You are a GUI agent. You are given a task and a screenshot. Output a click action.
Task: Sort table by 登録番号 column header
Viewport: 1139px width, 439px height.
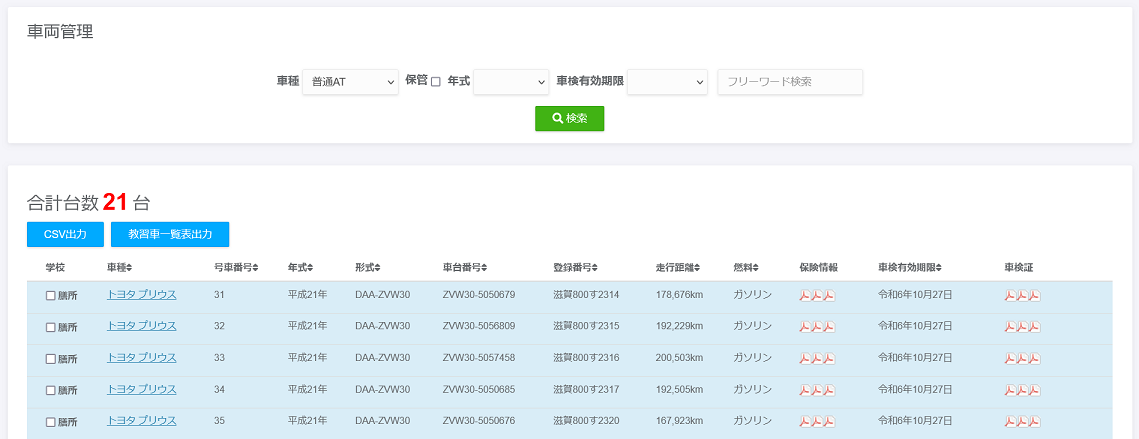click(x=575, y=268)
